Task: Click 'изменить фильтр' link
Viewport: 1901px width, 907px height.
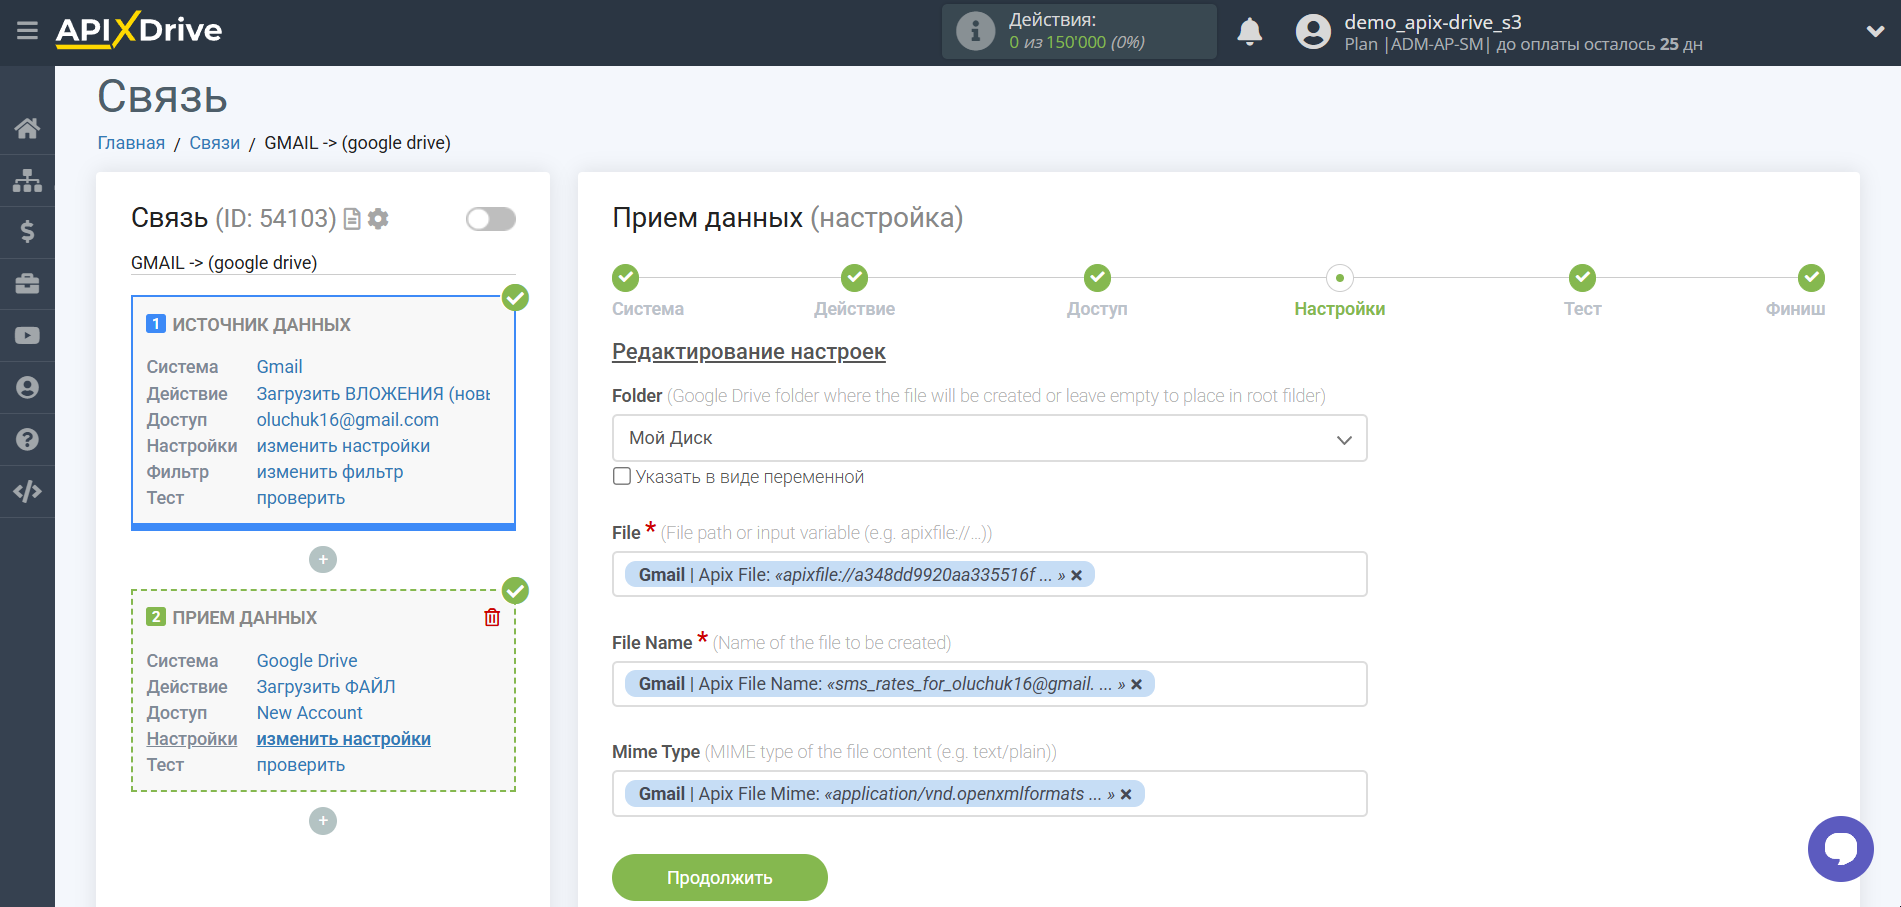Action: 330,472
